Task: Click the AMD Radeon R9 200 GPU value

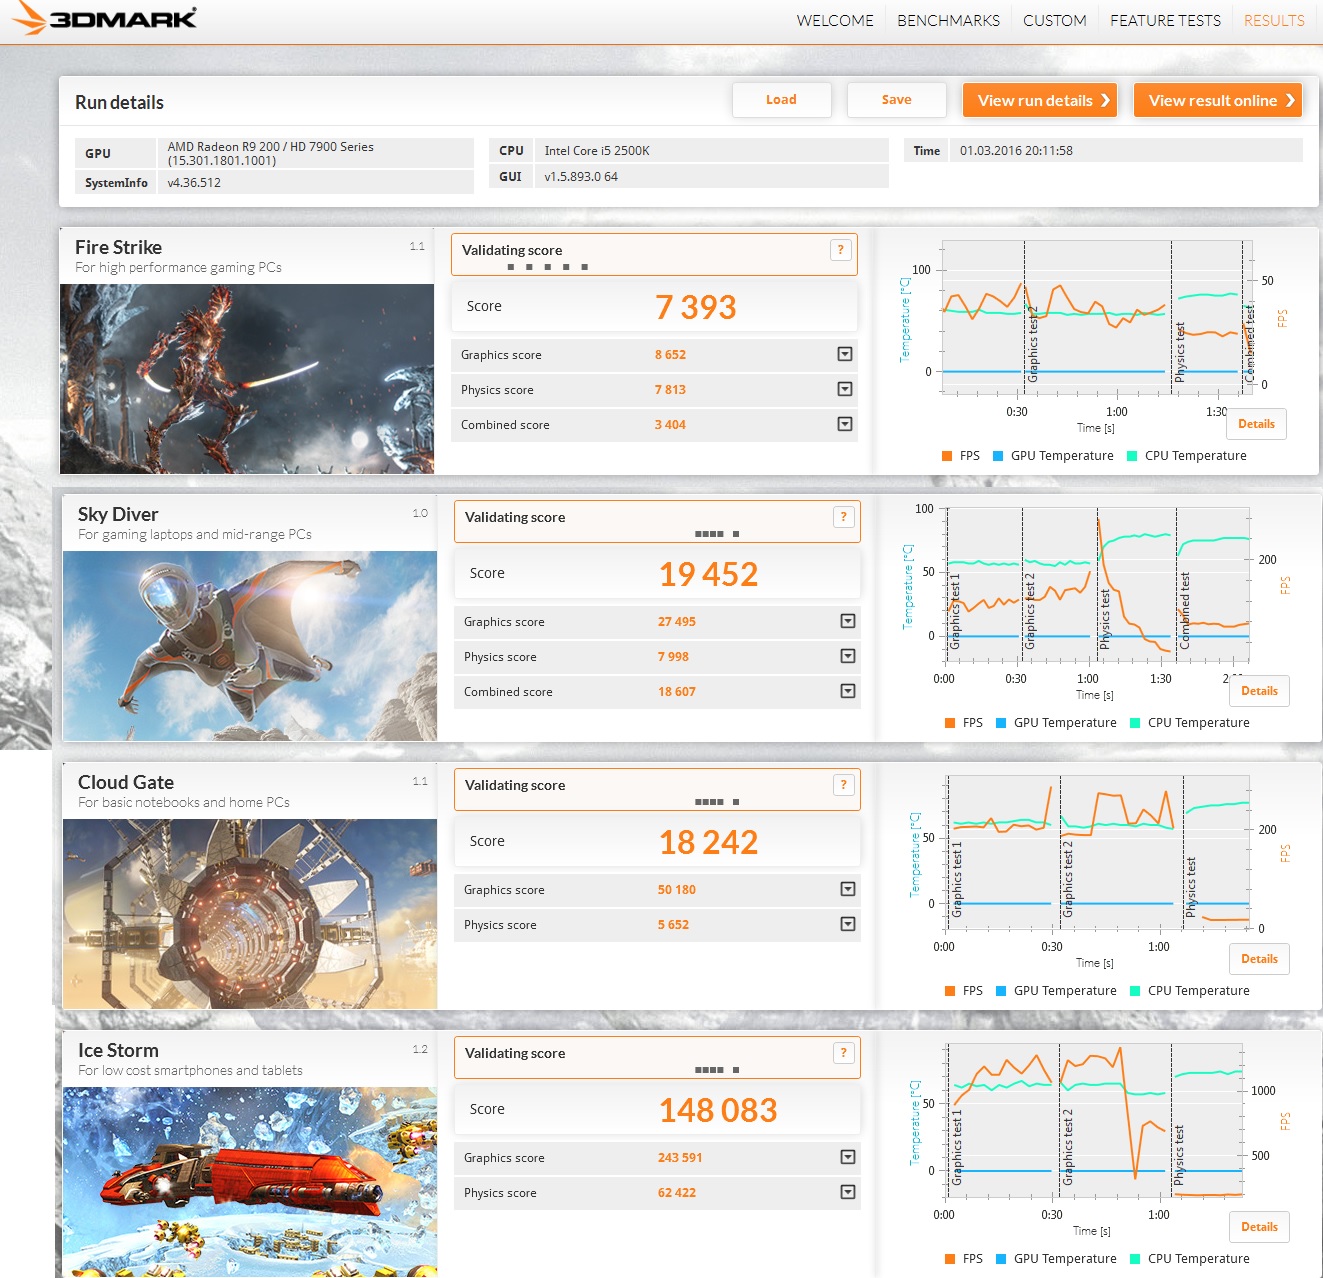Action: (271, 153)
